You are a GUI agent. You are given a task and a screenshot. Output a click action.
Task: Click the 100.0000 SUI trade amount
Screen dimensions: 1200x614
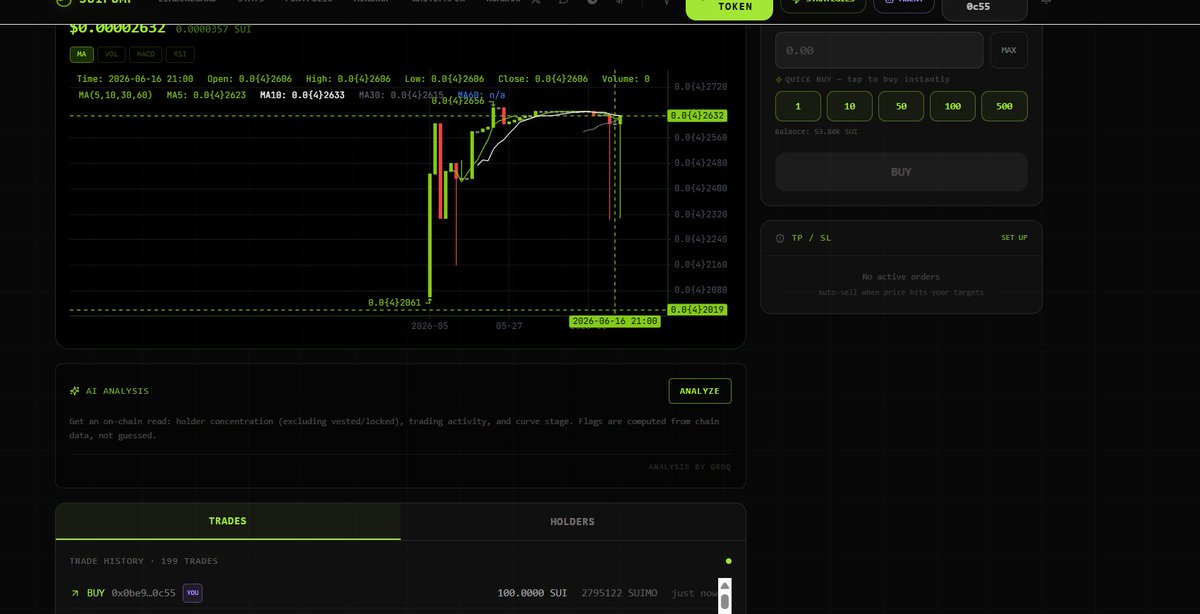[x=534, y=593]
